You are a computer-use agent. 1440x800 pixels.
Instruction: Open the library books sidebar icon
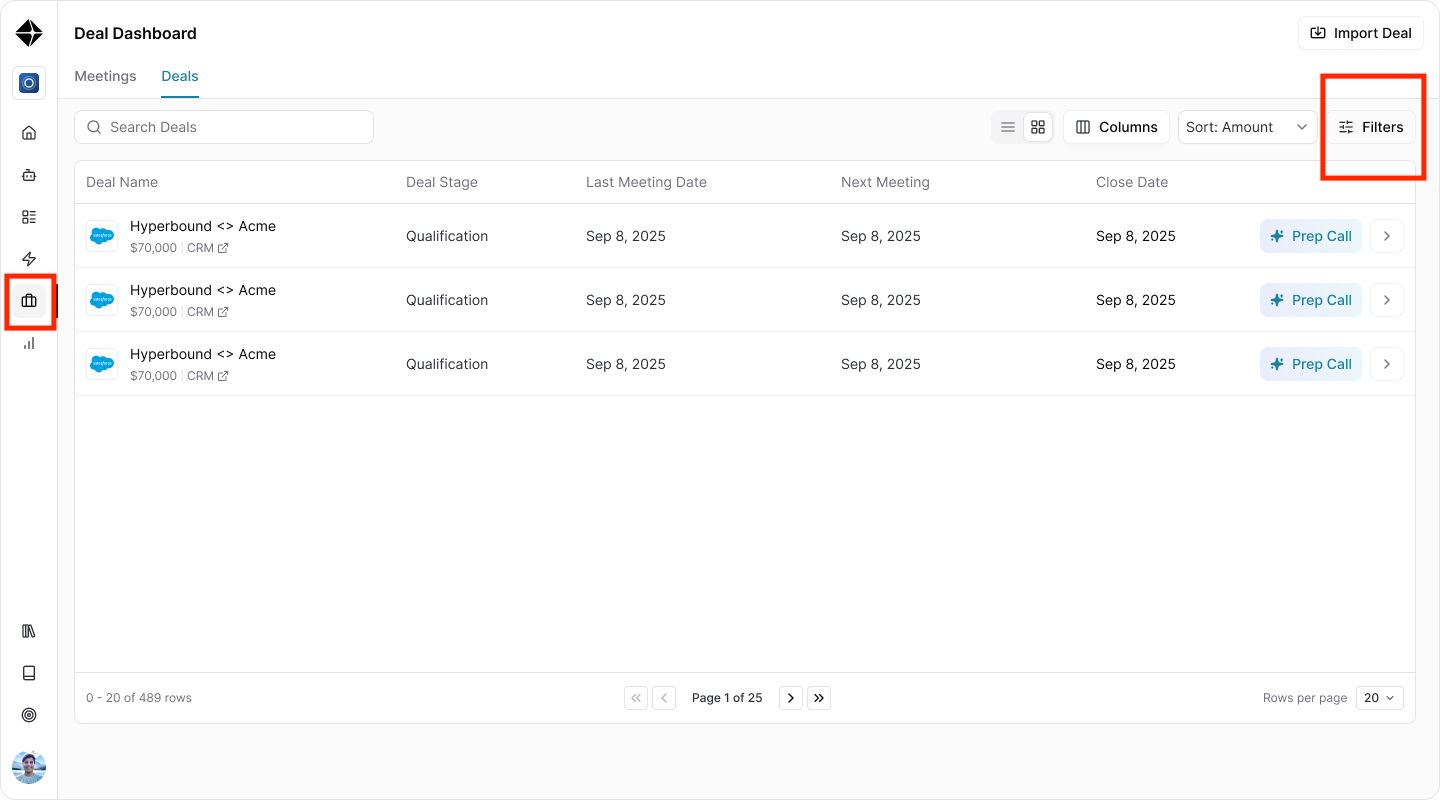[x=29, y=631]
